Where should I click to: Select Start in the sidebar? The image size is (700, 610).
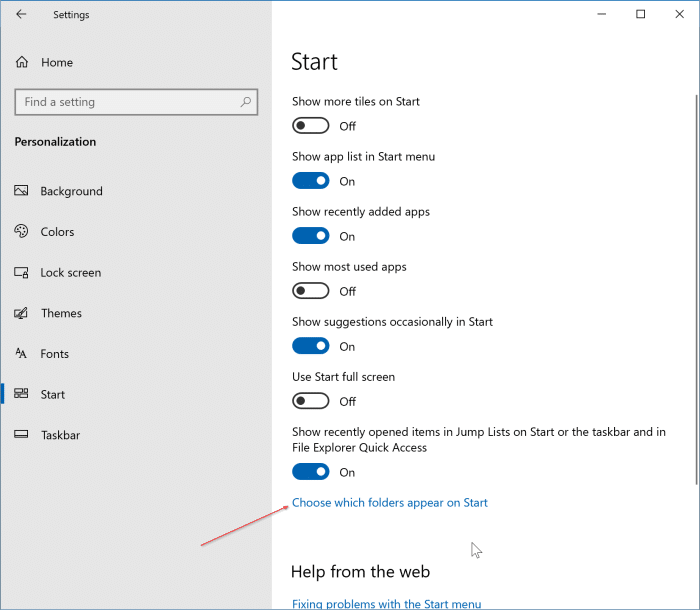point(53,394)
